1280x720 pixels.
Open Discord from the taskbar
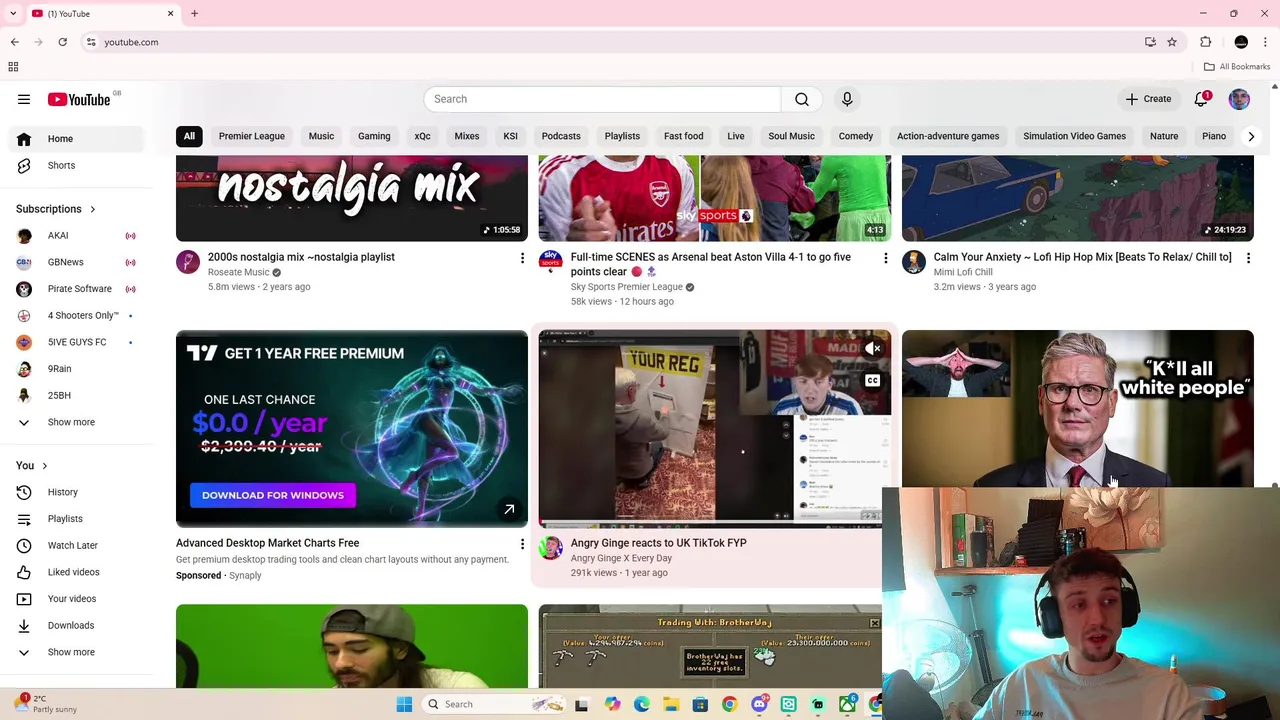(x=759, y=704)
